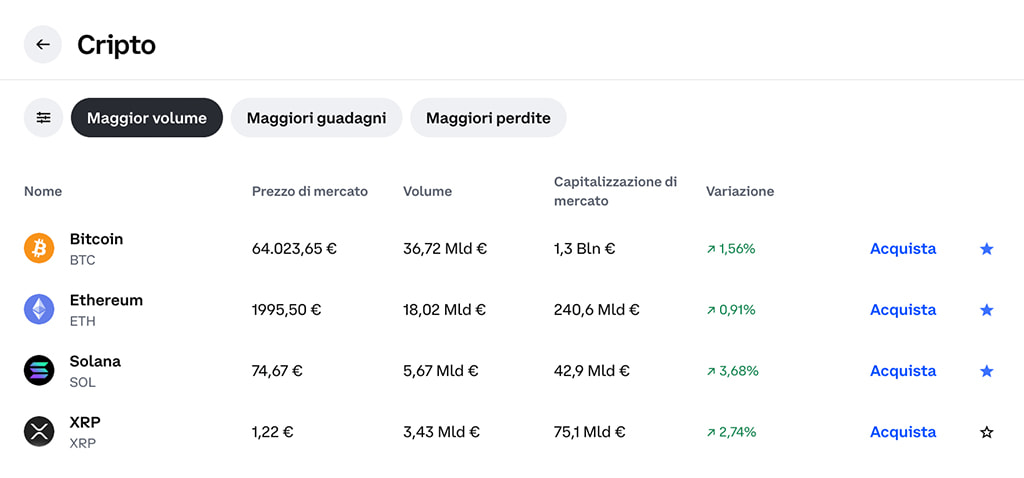Click Acquista for Ethereum
Viewport: 1024px width, 478px height.
pos(903,310)
